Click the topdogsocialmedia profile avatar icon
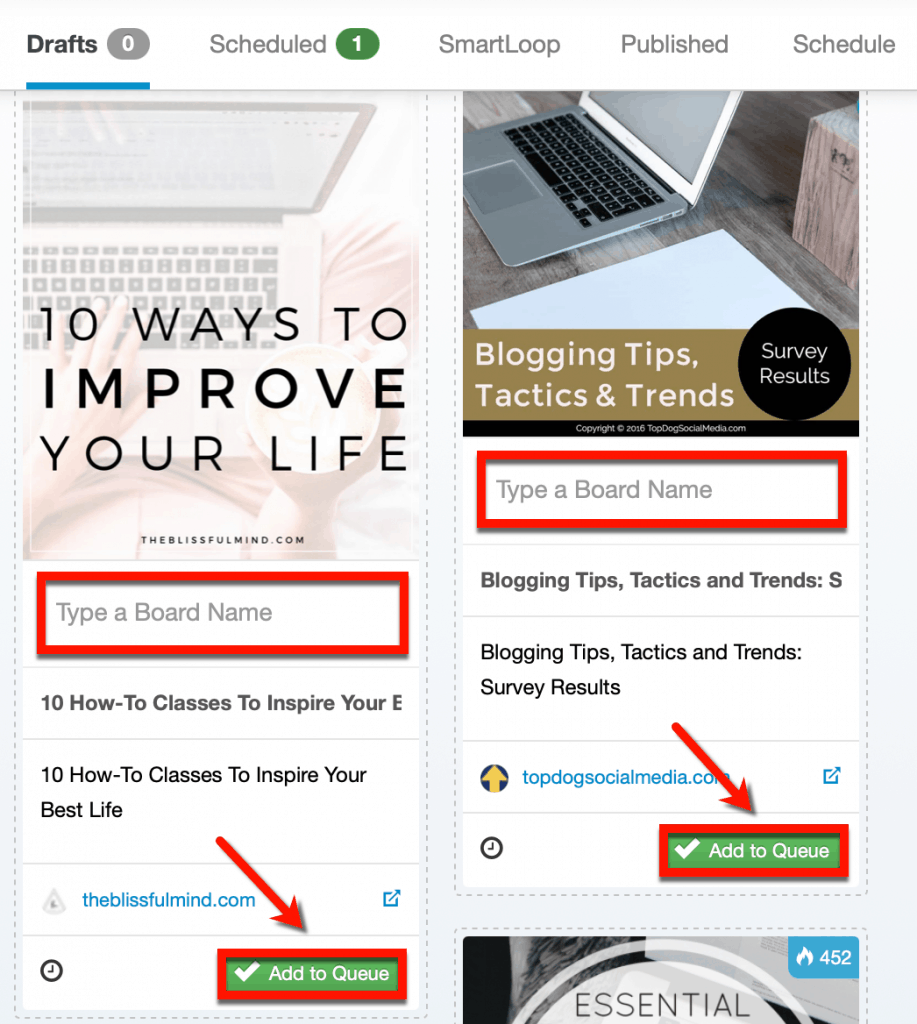This screenshot has height=1024, width=917. pyautogui.click(x=494, y=778)
